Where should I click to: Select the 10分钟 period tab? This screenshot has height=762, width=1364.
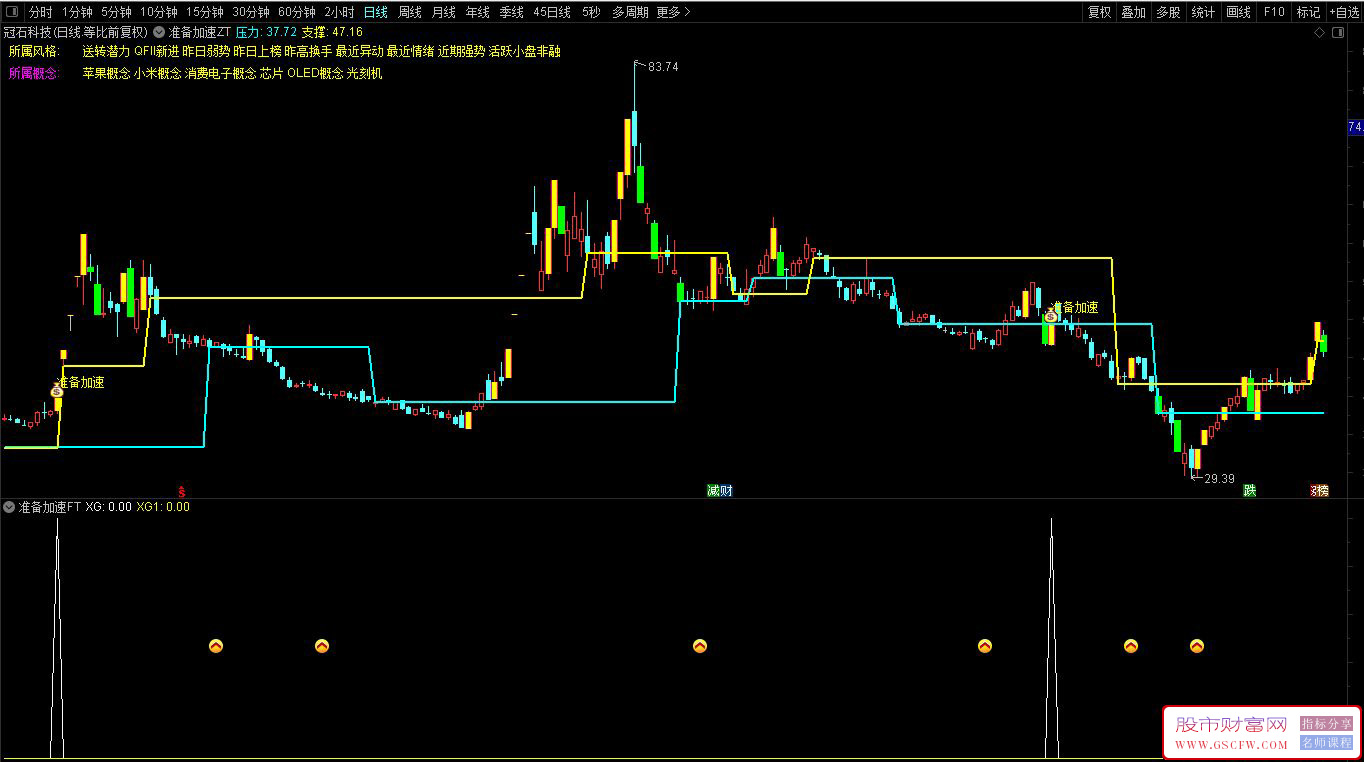tap(158, 12)
